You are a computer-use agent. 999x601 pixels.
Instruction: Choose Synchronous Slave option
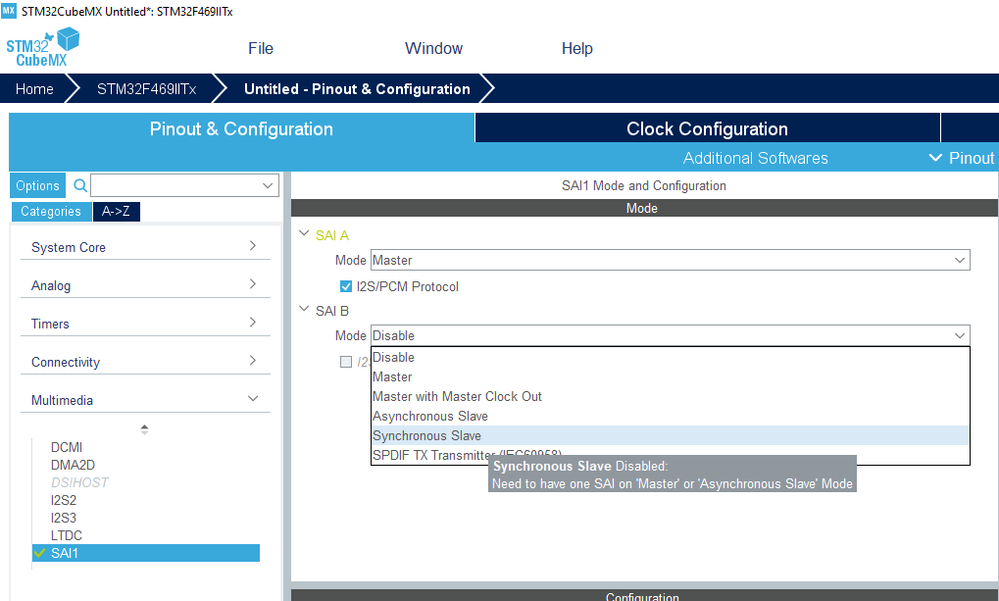pos(670,436)
